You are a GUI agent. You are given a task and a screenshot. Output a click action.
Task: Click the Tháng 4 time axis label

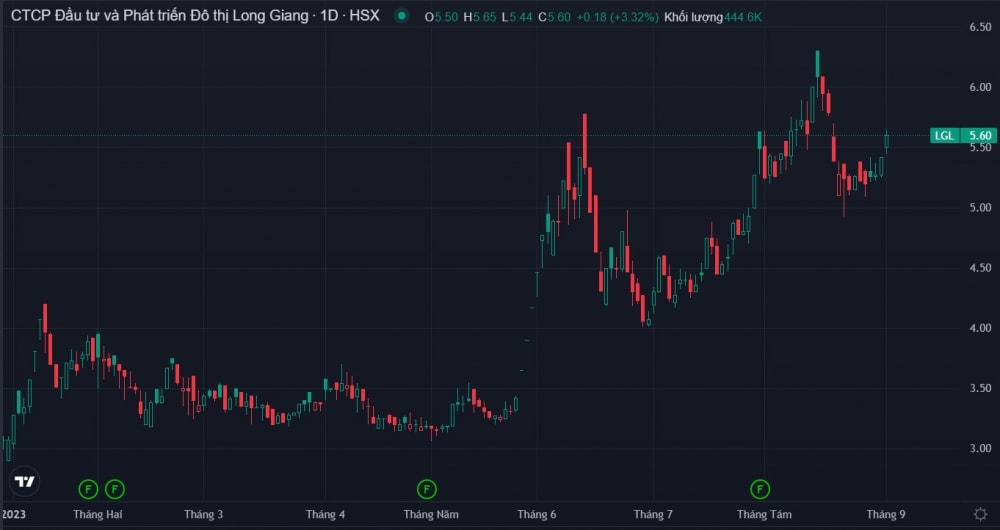point(325,514)
